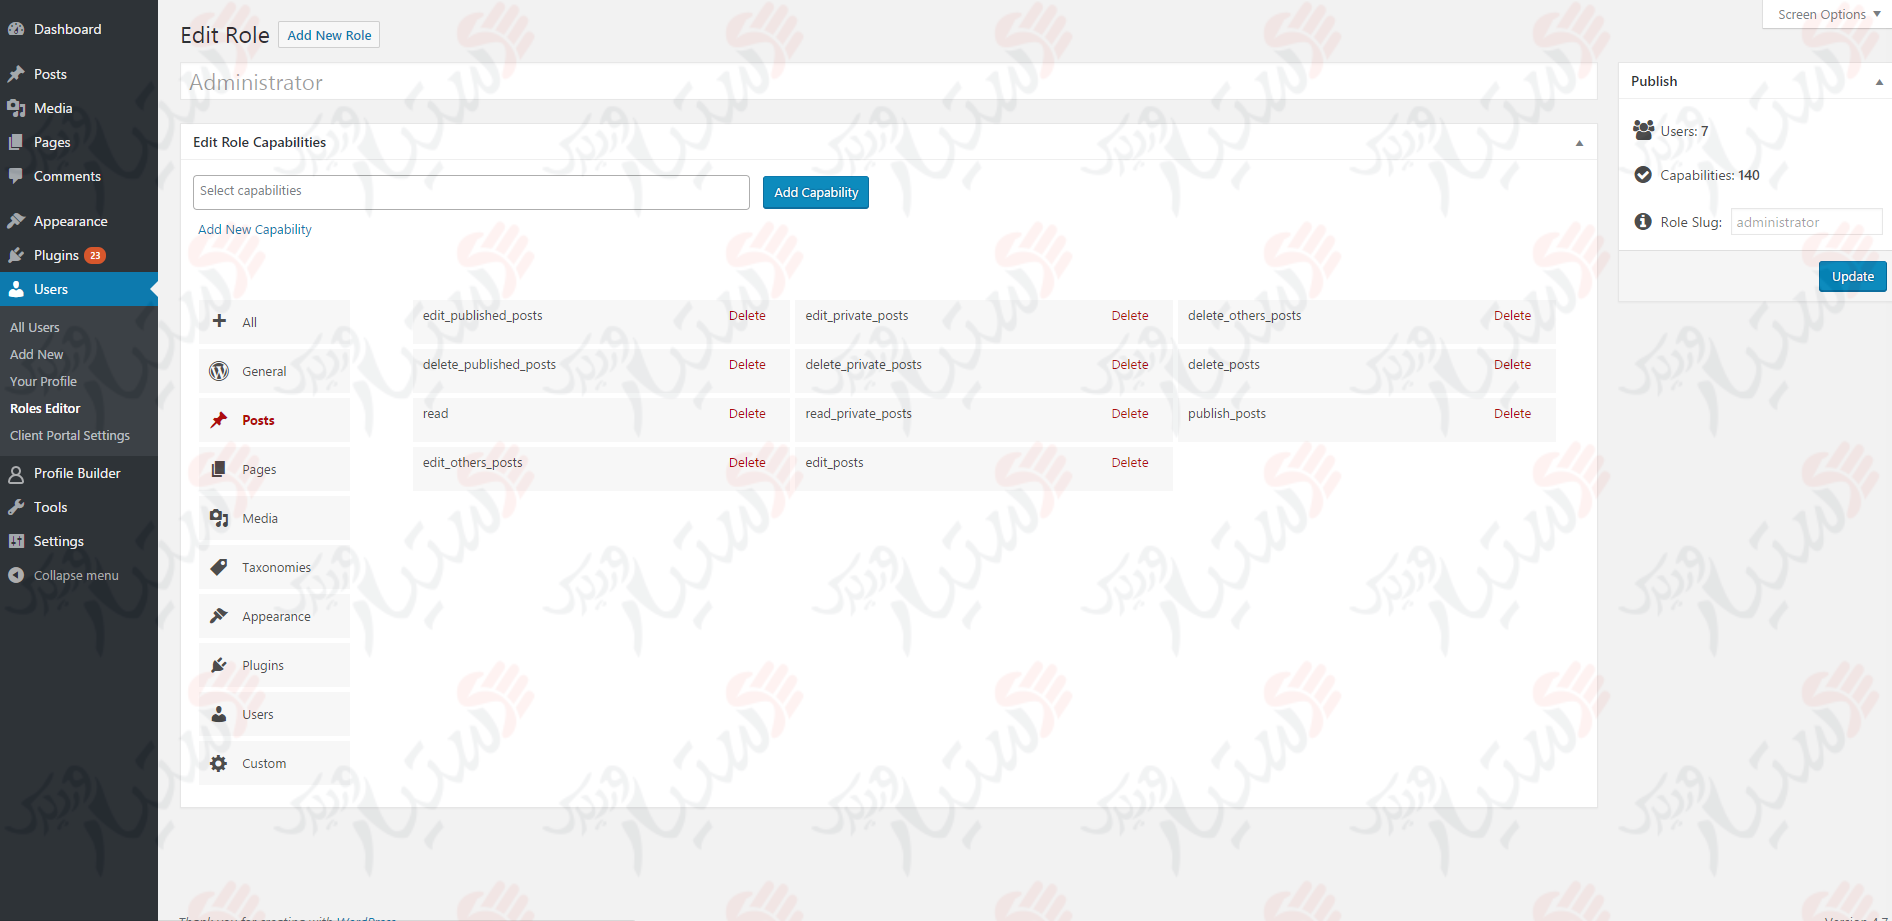Select the Posts pin icon in capability categories

220,420
